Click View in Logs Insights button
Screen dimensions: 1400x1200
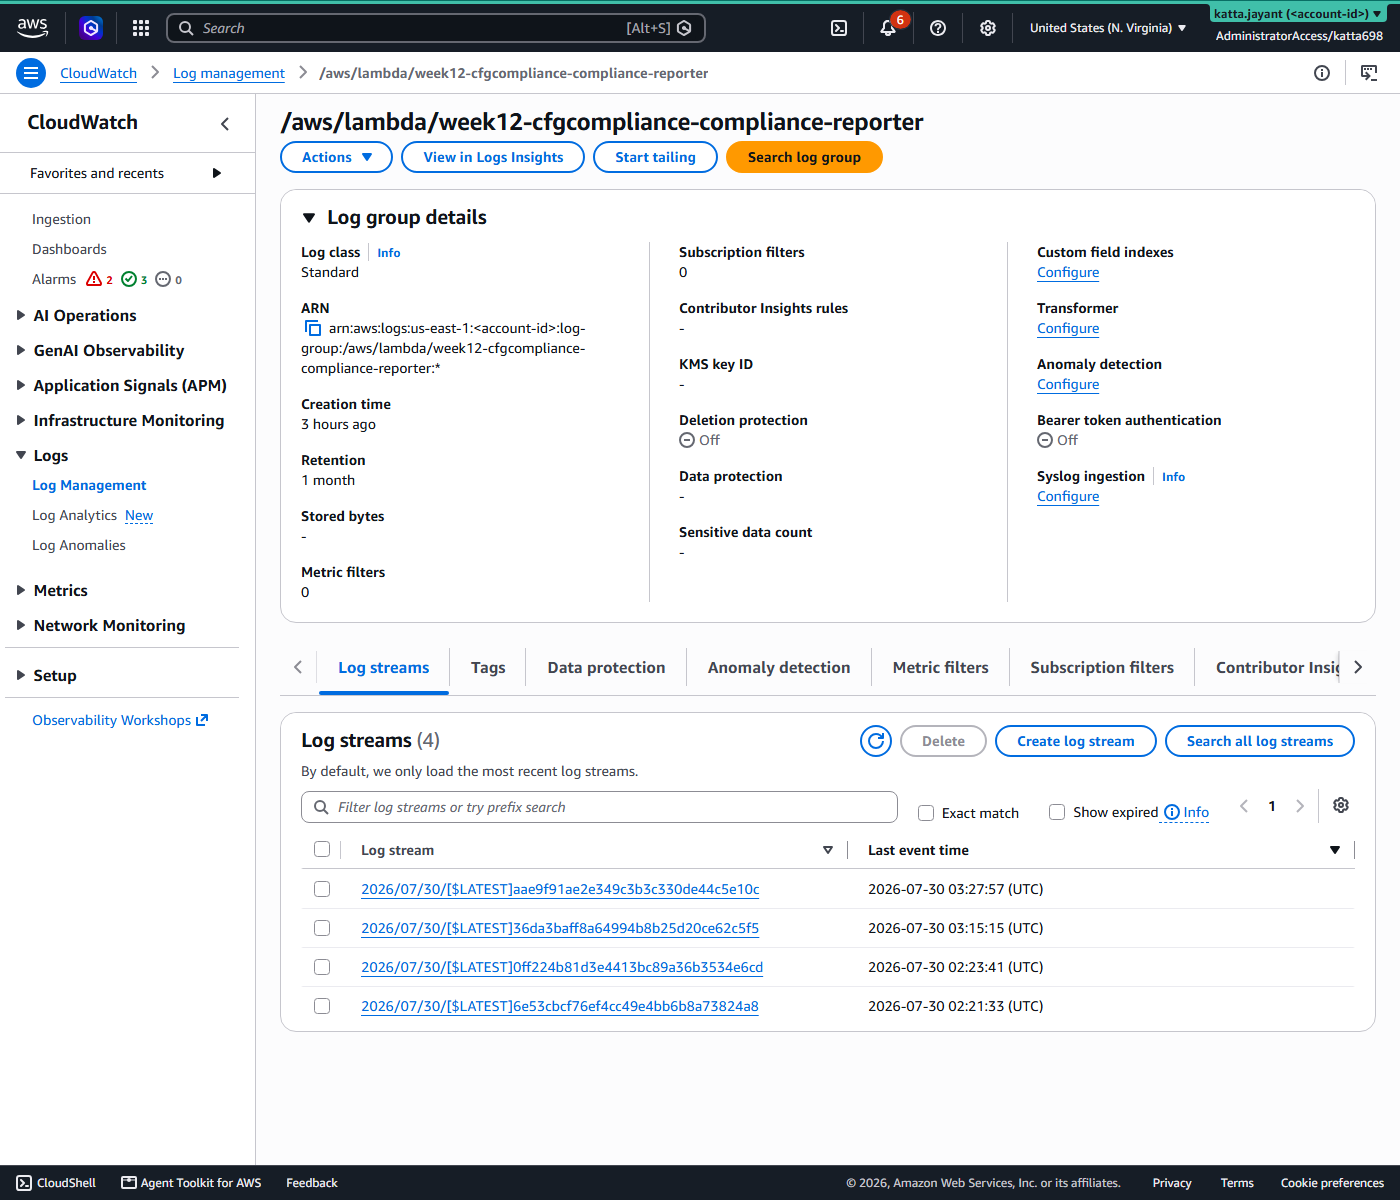[493, 157]
